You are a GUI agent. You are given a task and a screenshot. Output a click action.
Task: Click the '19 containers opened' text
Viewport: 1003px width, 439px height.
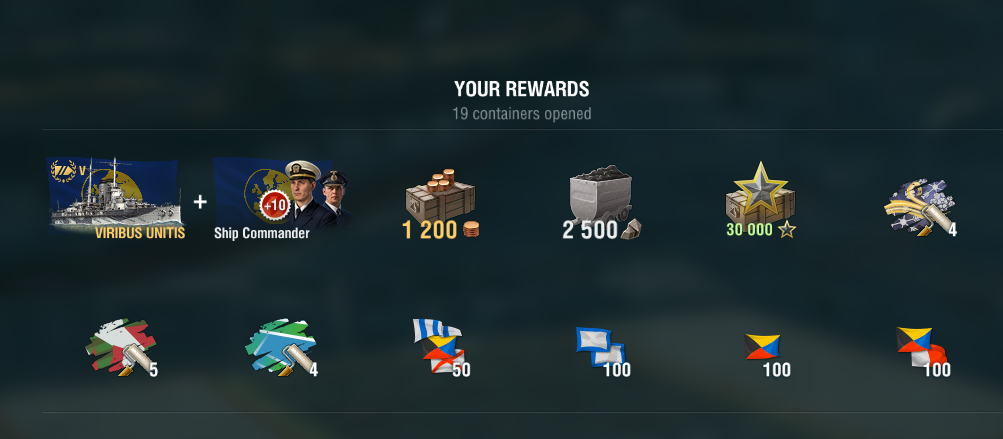click(521, 114)
